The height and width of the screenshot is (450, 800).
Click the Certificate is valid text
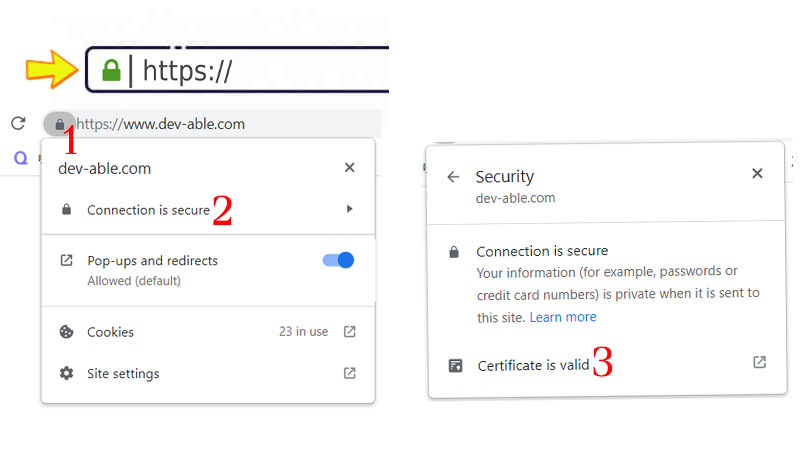tap(533, 366)
